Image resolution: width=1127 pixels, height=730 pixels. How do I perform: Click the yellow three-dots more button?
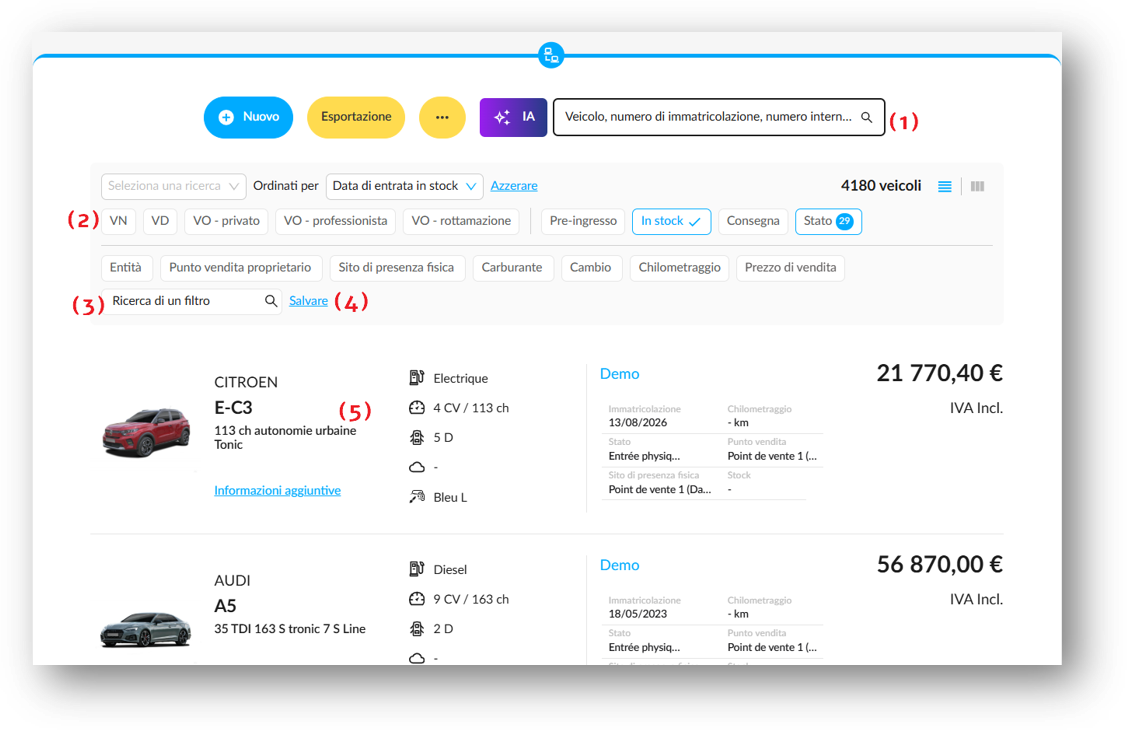point(442,117)
